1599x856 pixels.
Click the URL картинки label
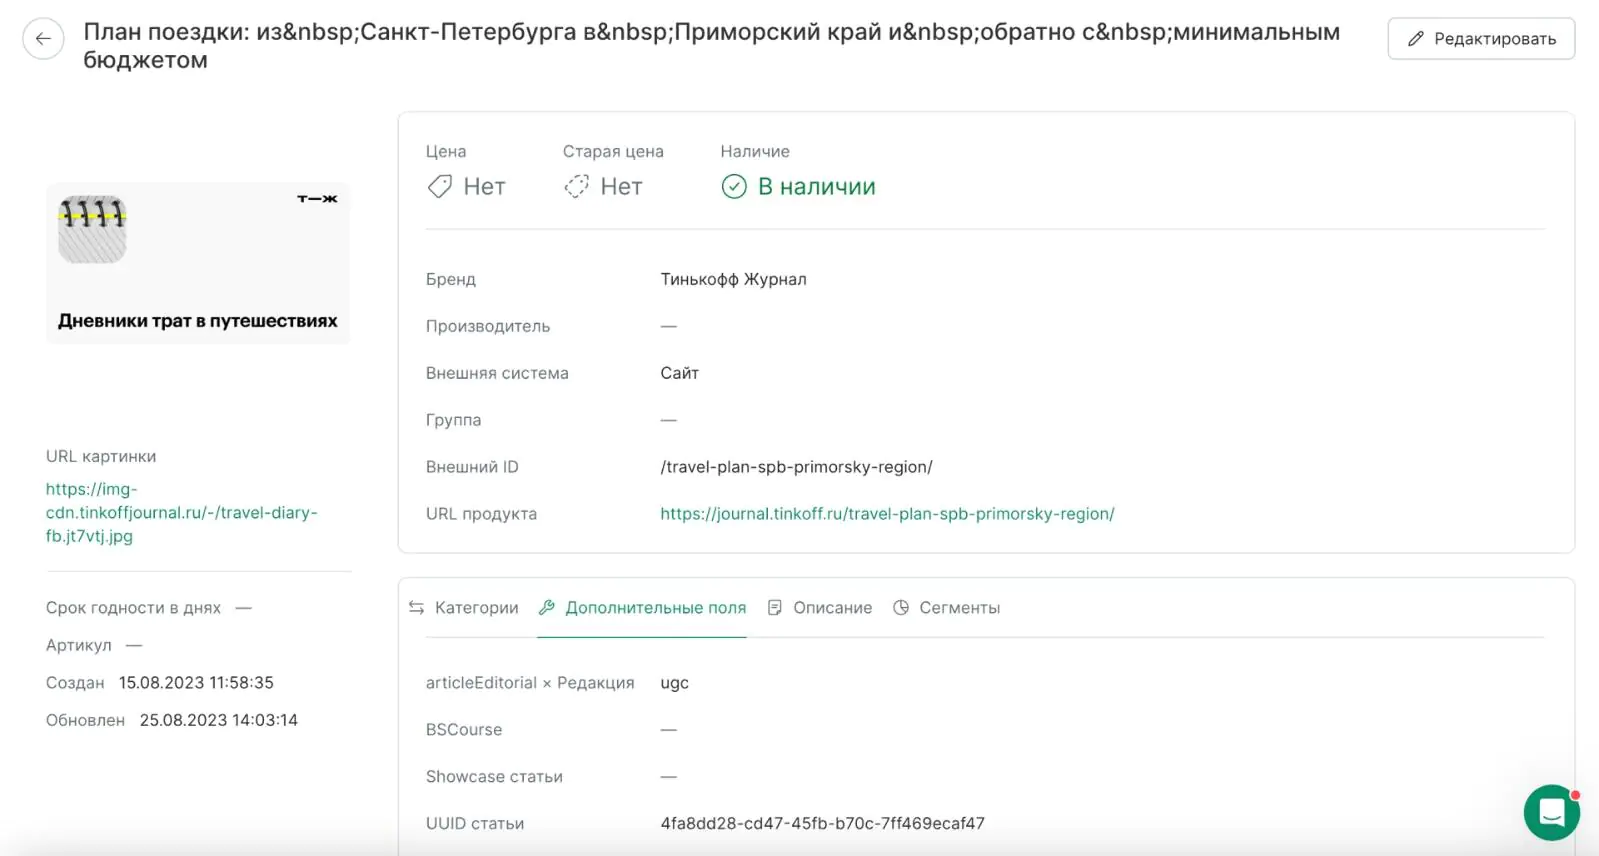101,456
